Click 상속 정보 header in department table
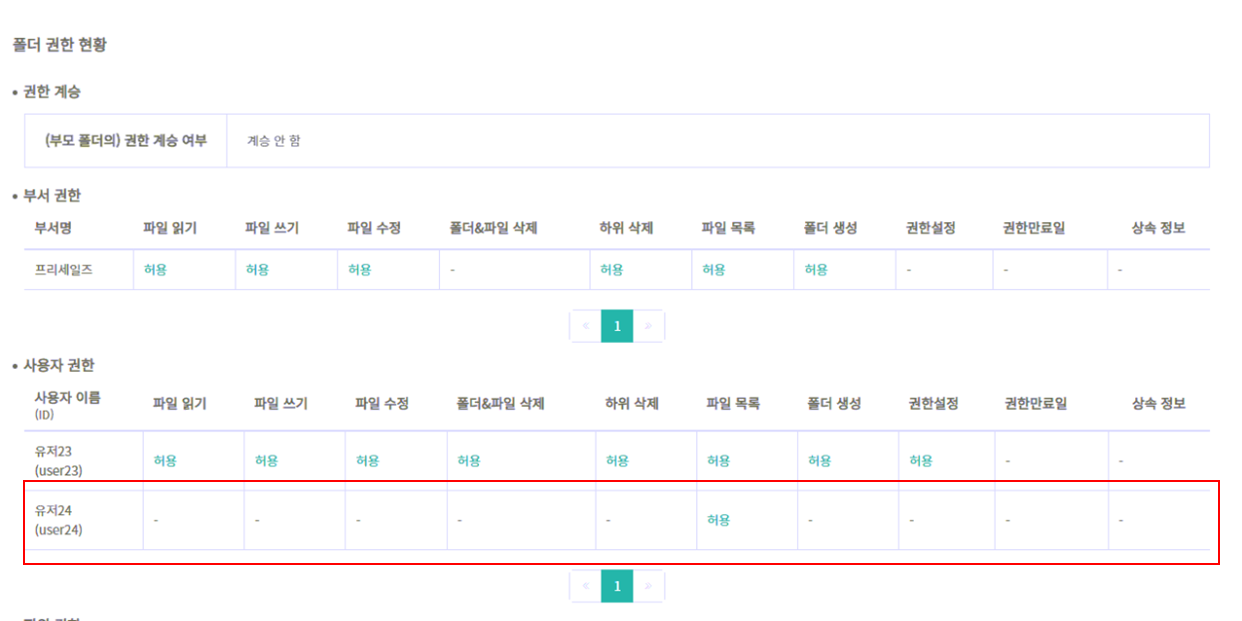 pyautogui.click(x=1158, y=228)
